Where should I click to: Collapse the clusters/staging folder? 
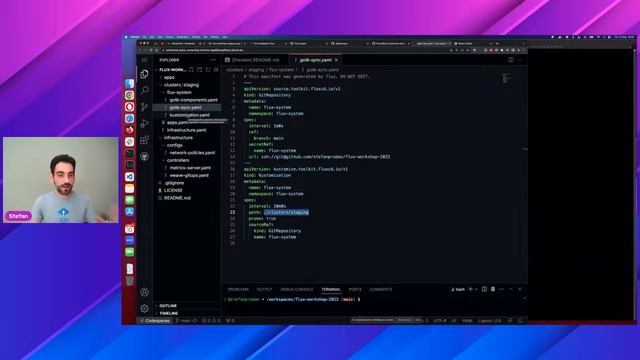click(181, 85)
